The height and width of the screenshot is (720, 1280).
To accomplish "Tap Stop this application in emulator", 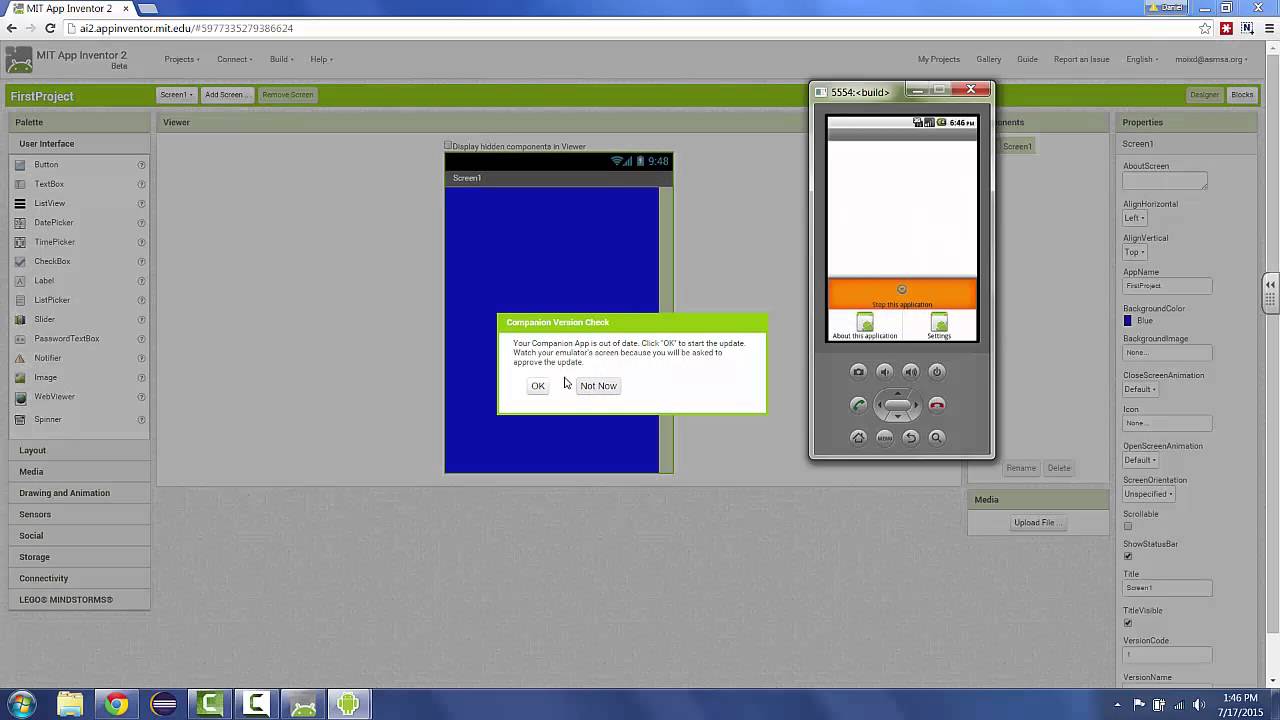I will click(x=902, y=295).
